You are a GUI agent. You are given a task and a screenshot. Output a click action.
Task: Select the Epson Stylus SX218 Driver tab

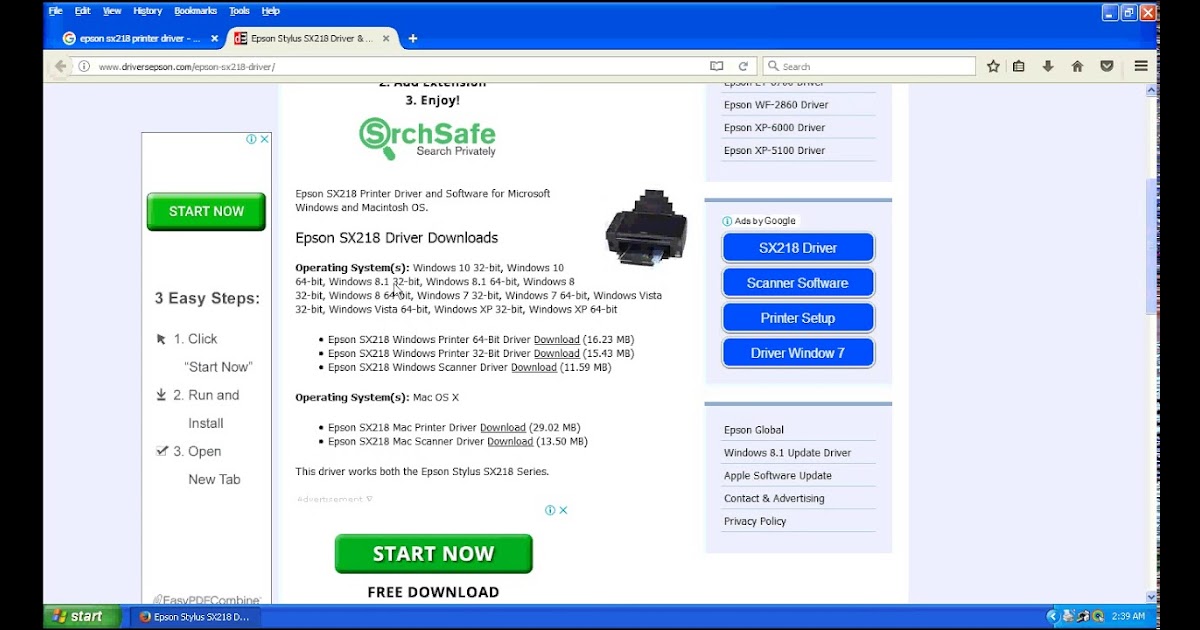click(x=312, y=38)
